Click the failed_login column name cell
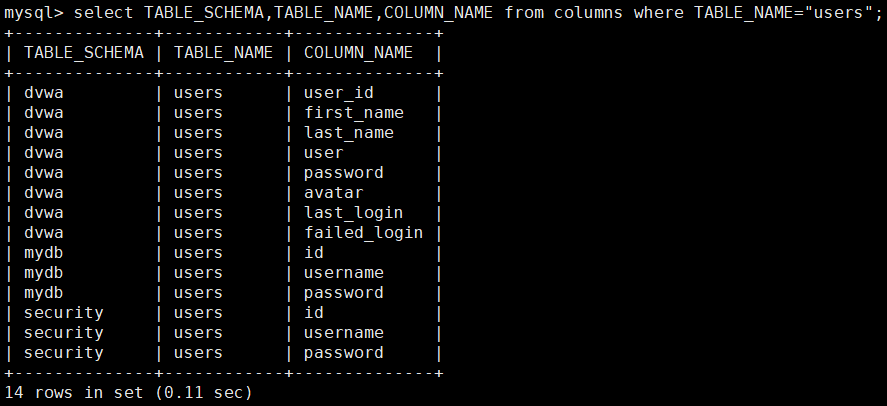The image size is (887, 406). (x=363, y=233)
